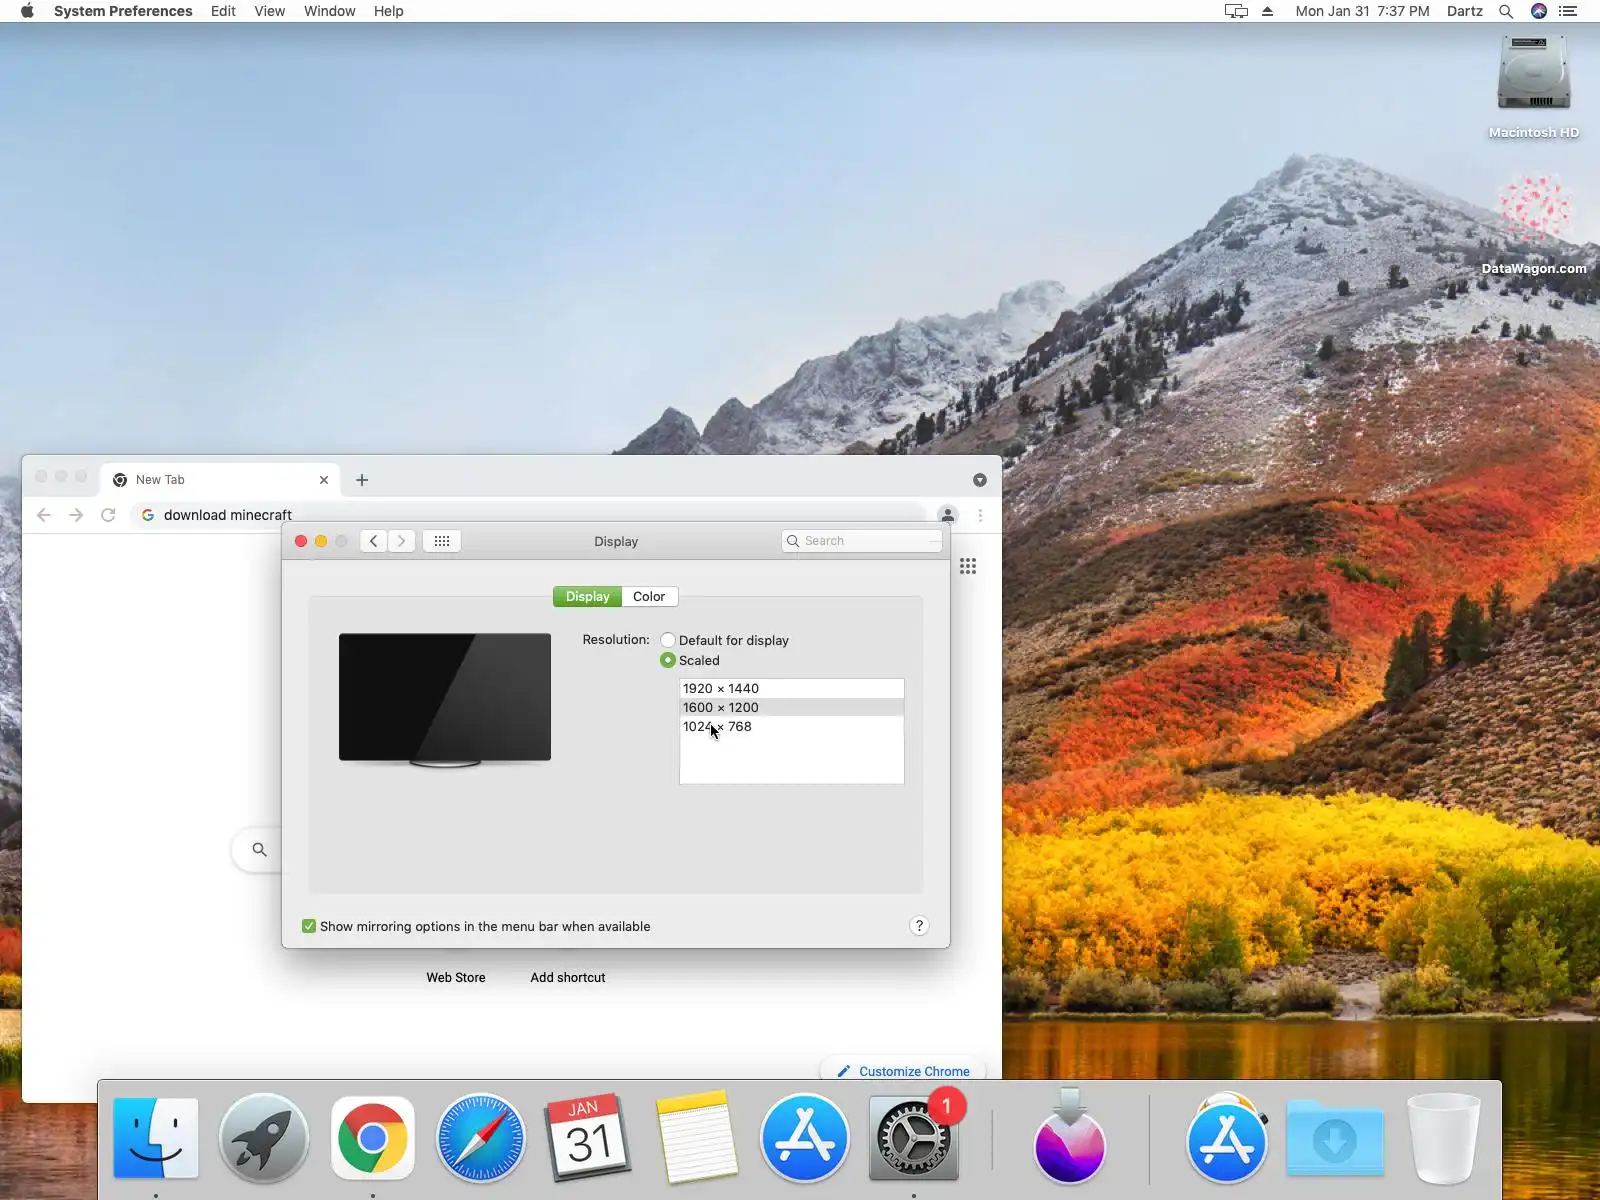Open the macOS installer icon in the Dock
The width and height of the screenshot is (1600, 1200).
point(1069,1138)
